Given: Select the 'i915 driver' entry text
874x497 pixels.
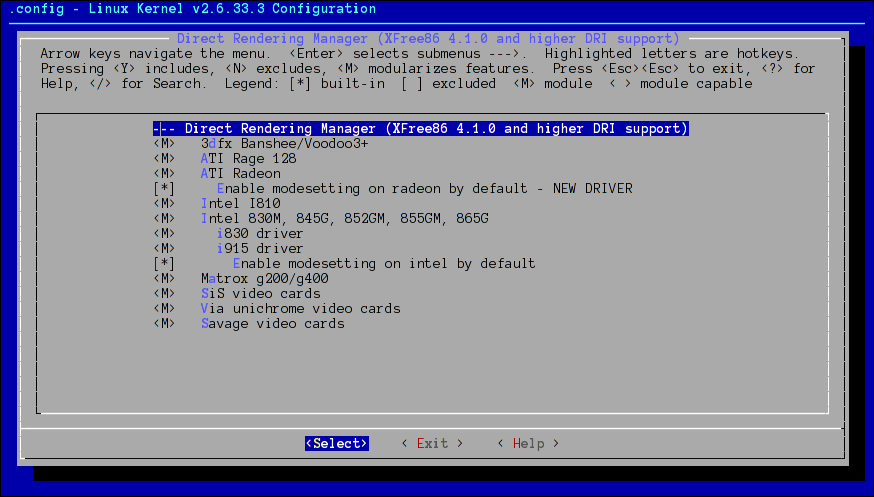Looking at the screenshot, I should [260, 249].
